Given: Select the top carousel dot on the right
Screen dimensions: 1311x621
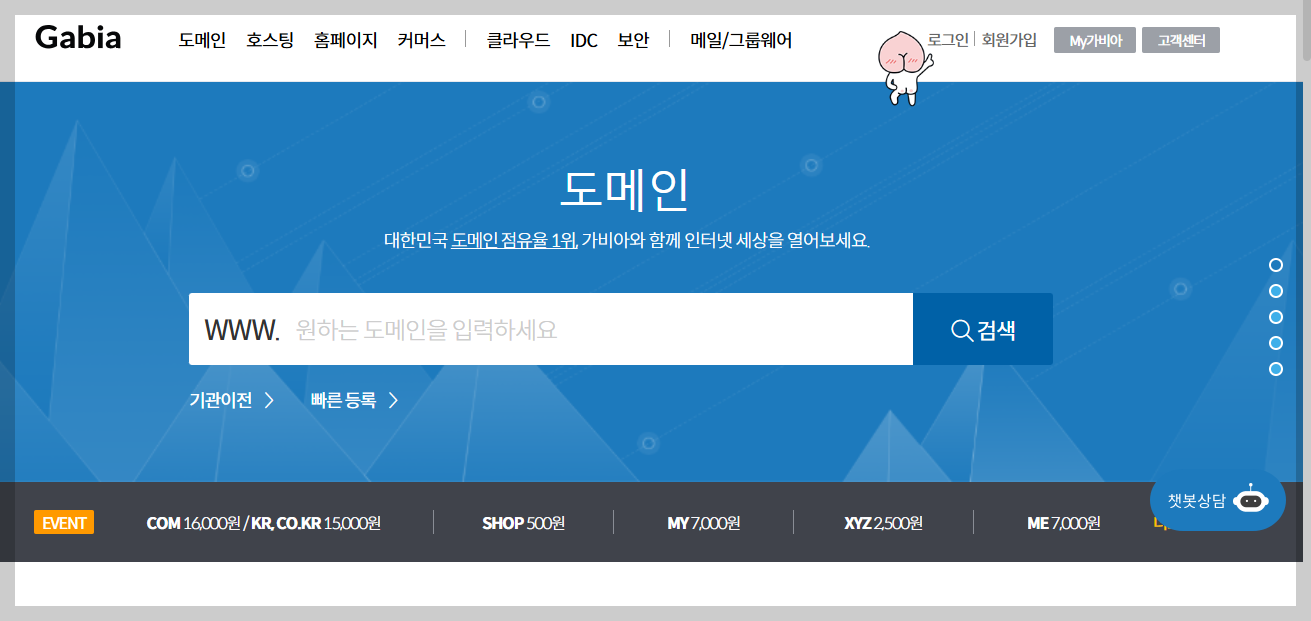Looking at the screenshot, I should [1275, 265].
